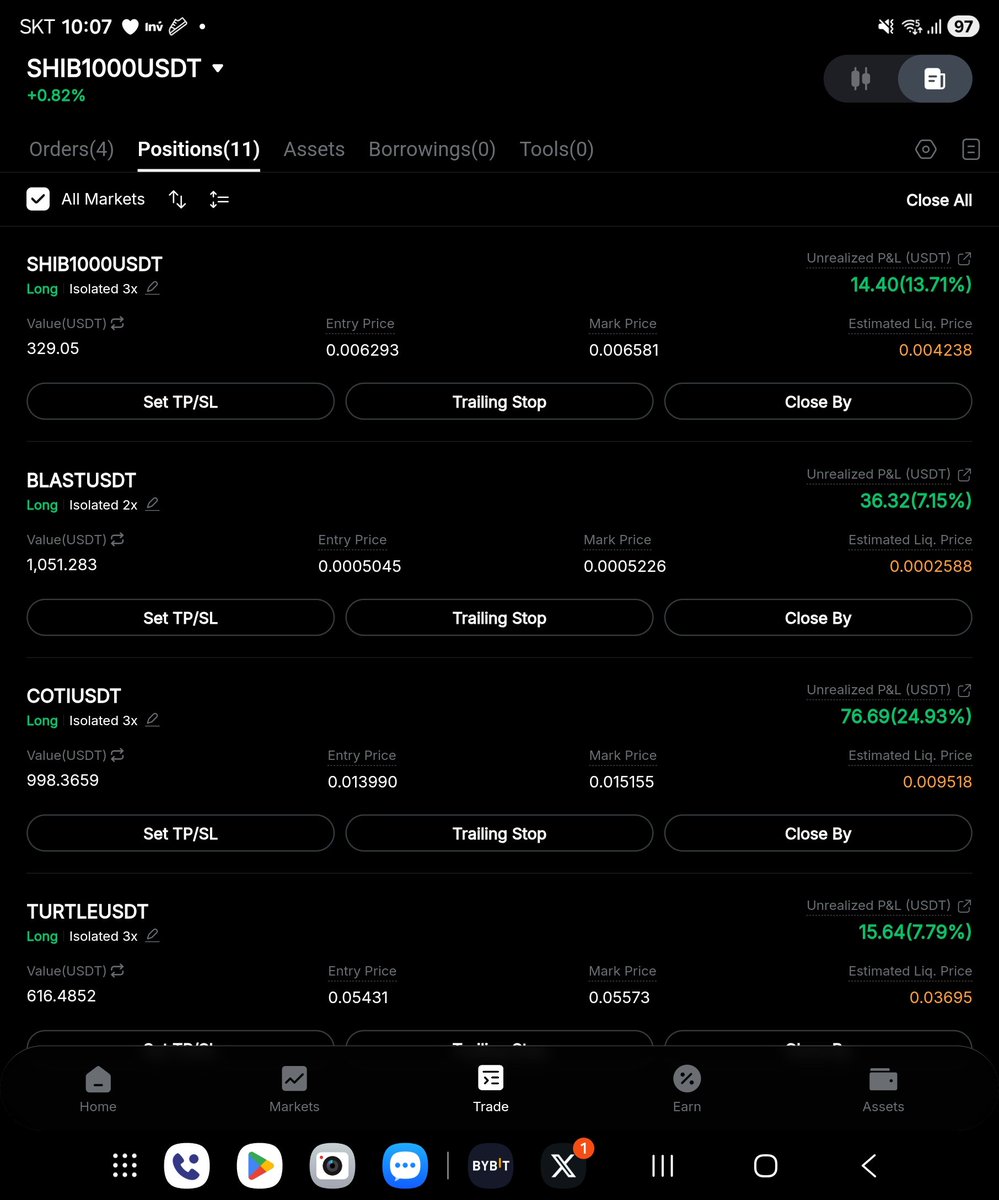Tap BLASTUSDT Estimated Liq. Price label
This screenshot has width=999, height=1200.
(910, 540)
